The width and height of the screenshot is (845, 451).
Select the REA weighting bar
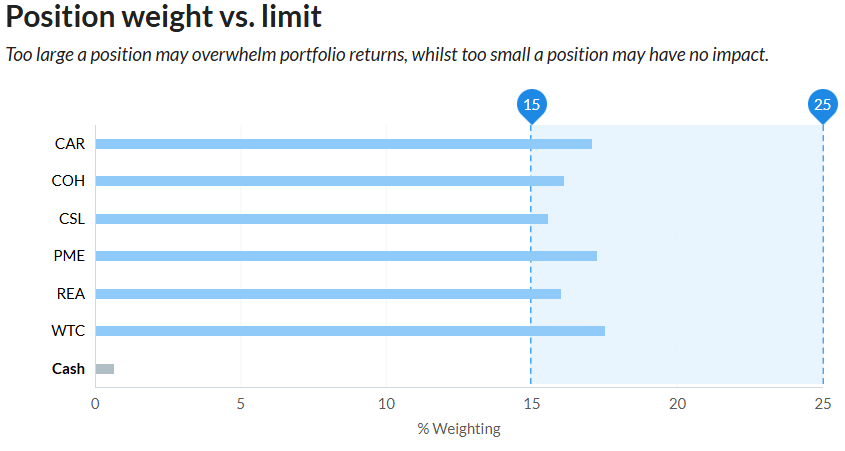point(328,294)
